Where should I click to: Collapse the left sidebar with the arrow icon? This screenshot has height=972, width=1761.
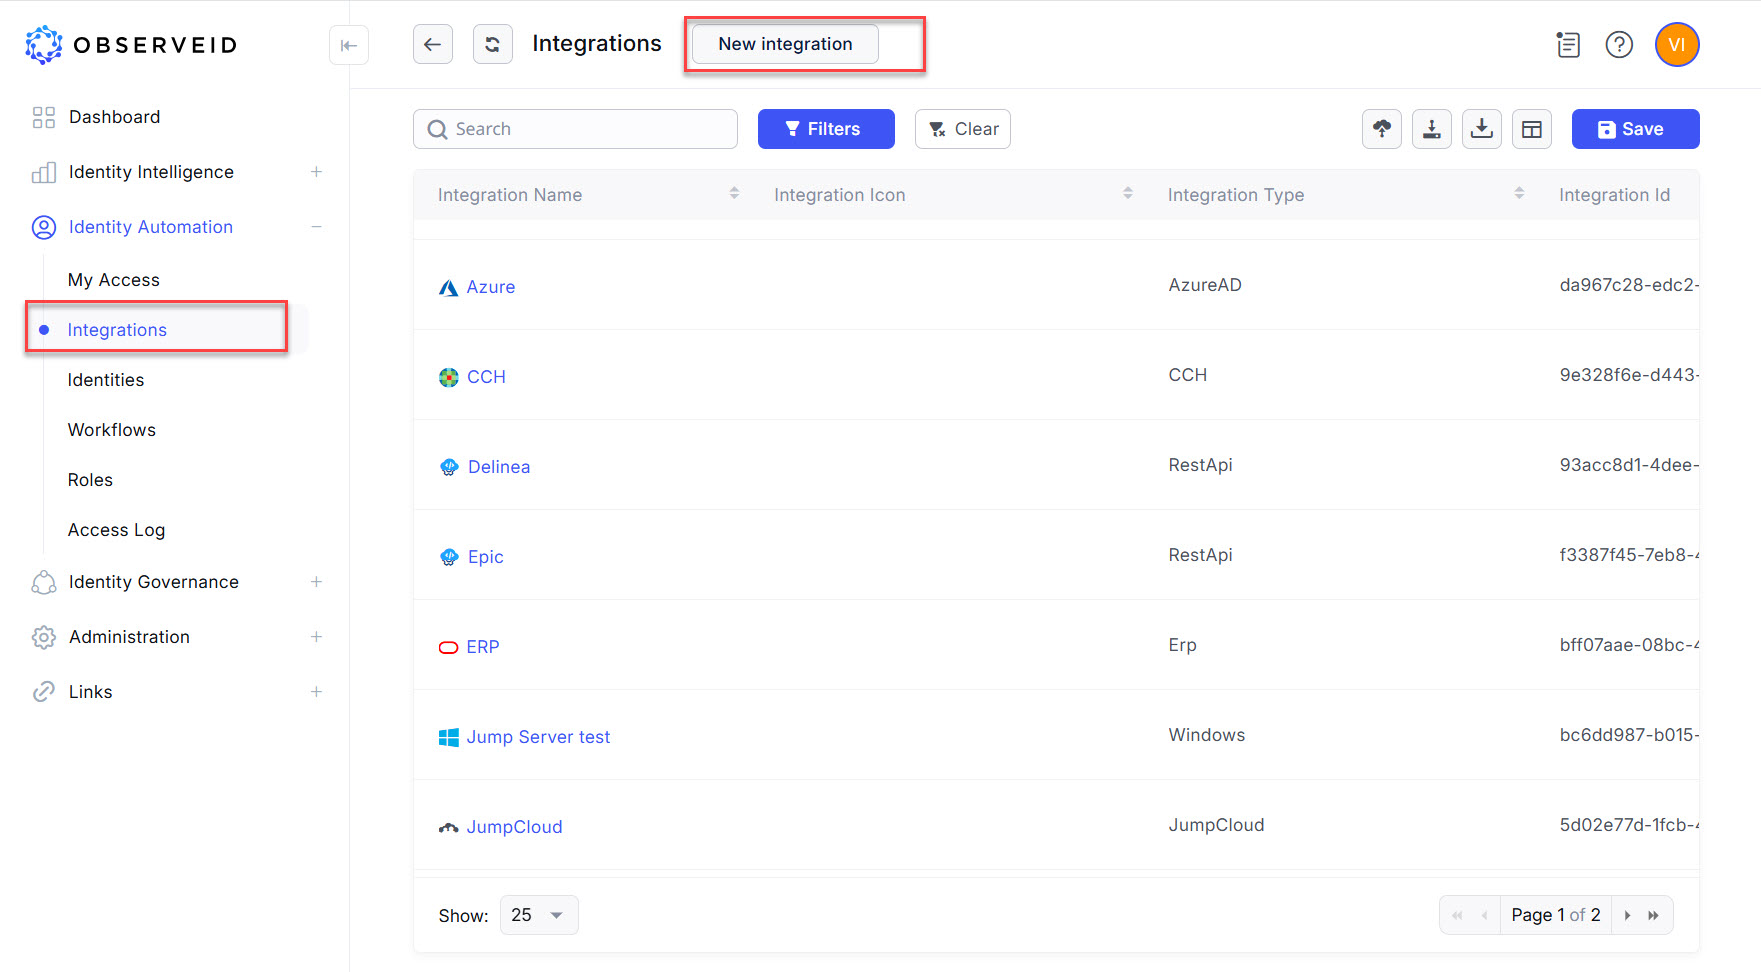tap(348, 45)
